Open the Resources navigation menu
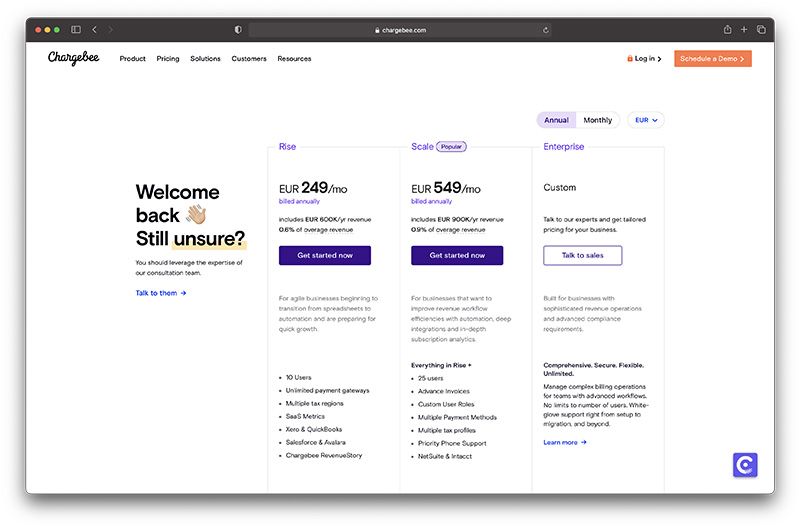Screen dimensions: 800x528 (294, 59)
